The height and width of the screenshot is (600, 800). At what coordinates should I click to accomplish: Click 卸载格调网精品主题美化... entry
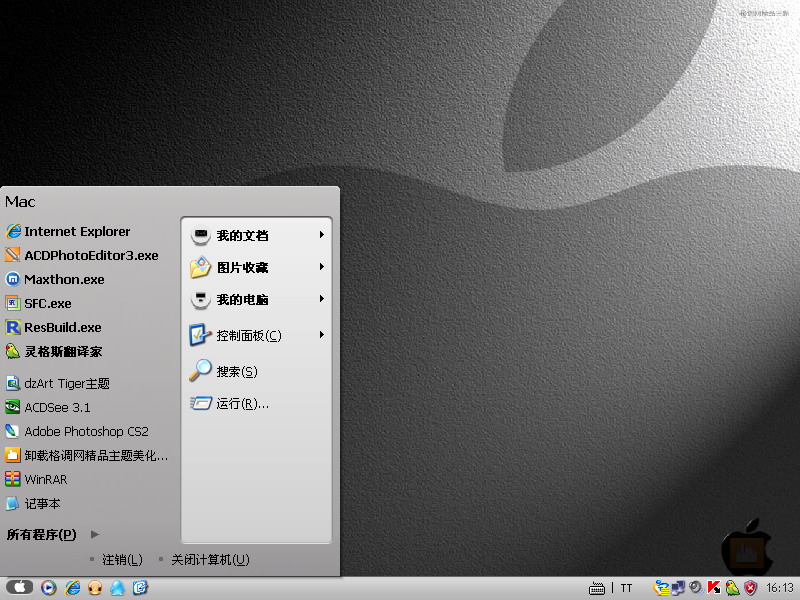[x=86, y=456]
